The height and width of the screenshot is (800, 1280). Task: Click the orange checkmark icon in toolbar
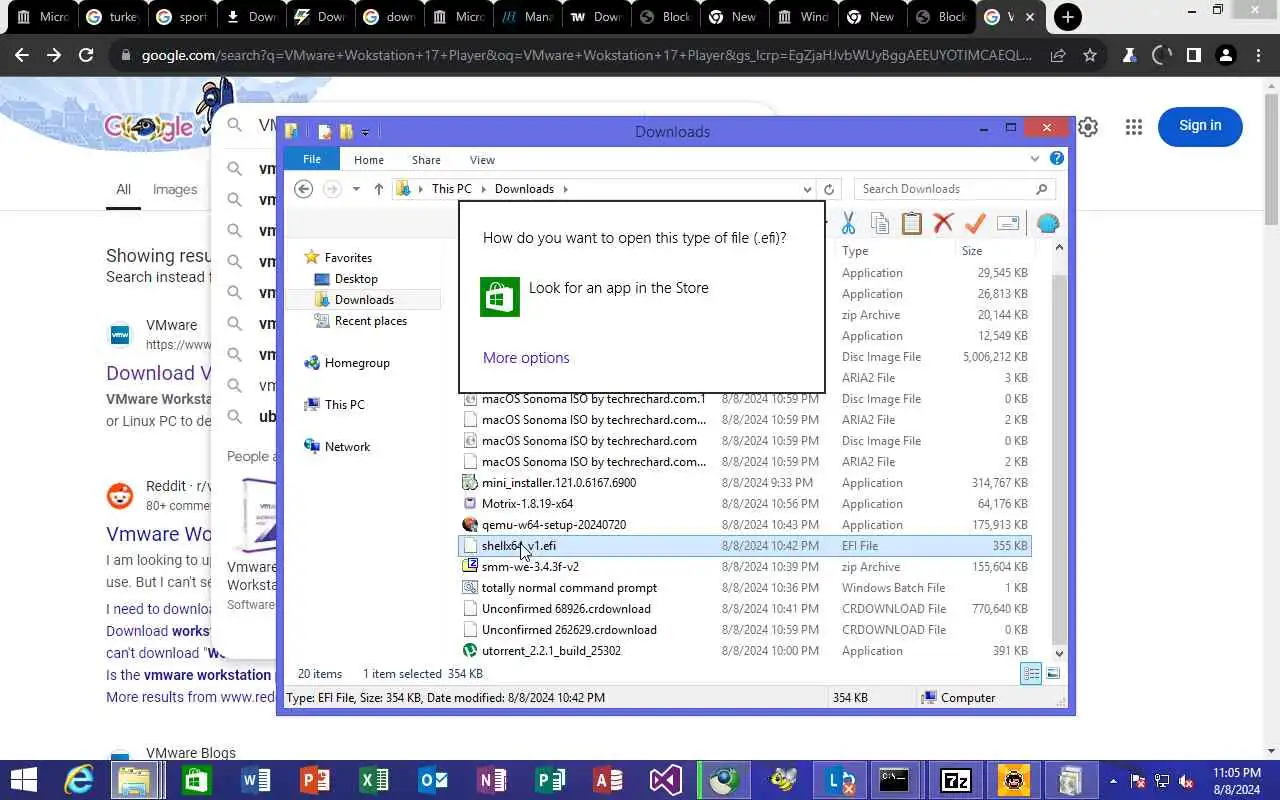point(975,223)
